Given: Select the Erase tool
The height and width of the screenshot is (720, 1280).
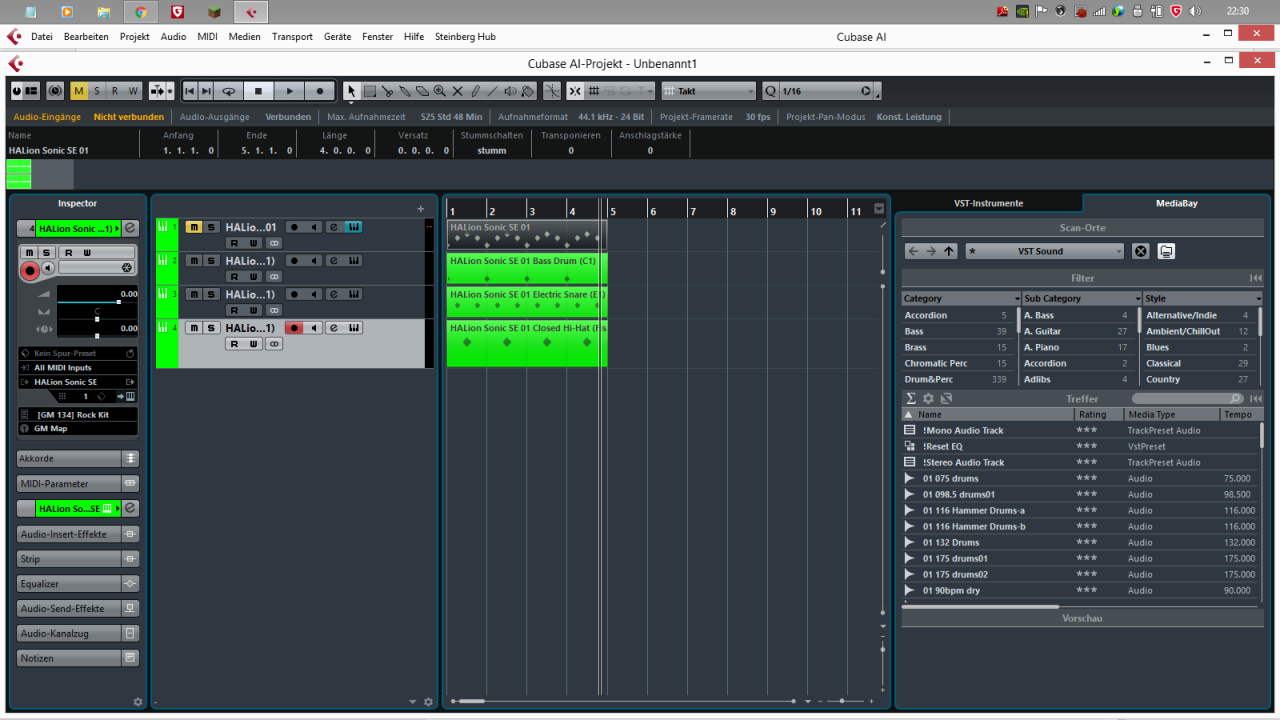Looking at the screenshot, I should click(x=422, y=91).
